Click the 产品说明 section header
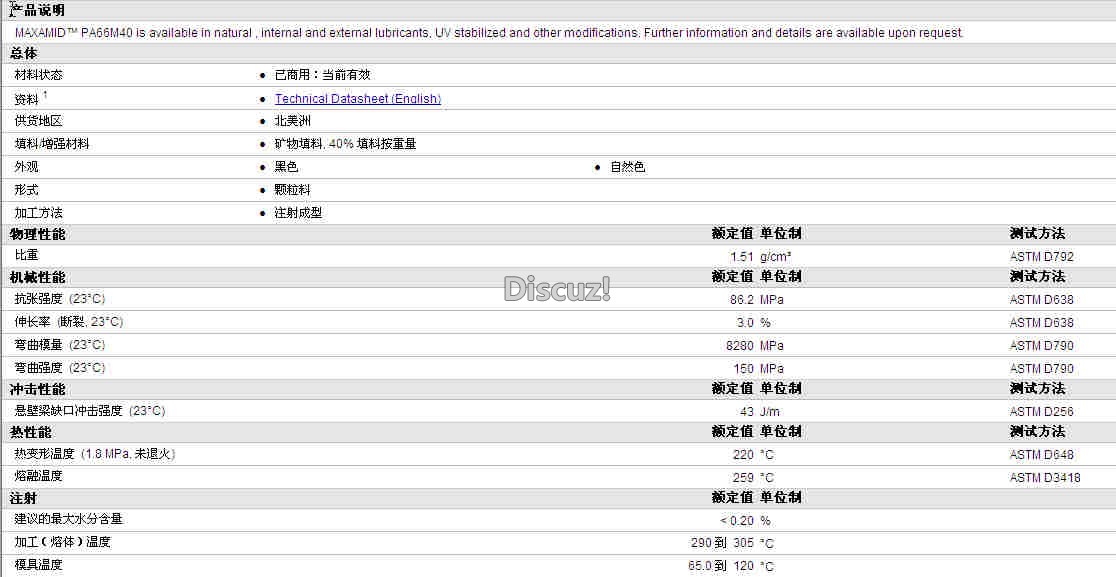The width and height of the screenshot is (1116, 577). 37,10
